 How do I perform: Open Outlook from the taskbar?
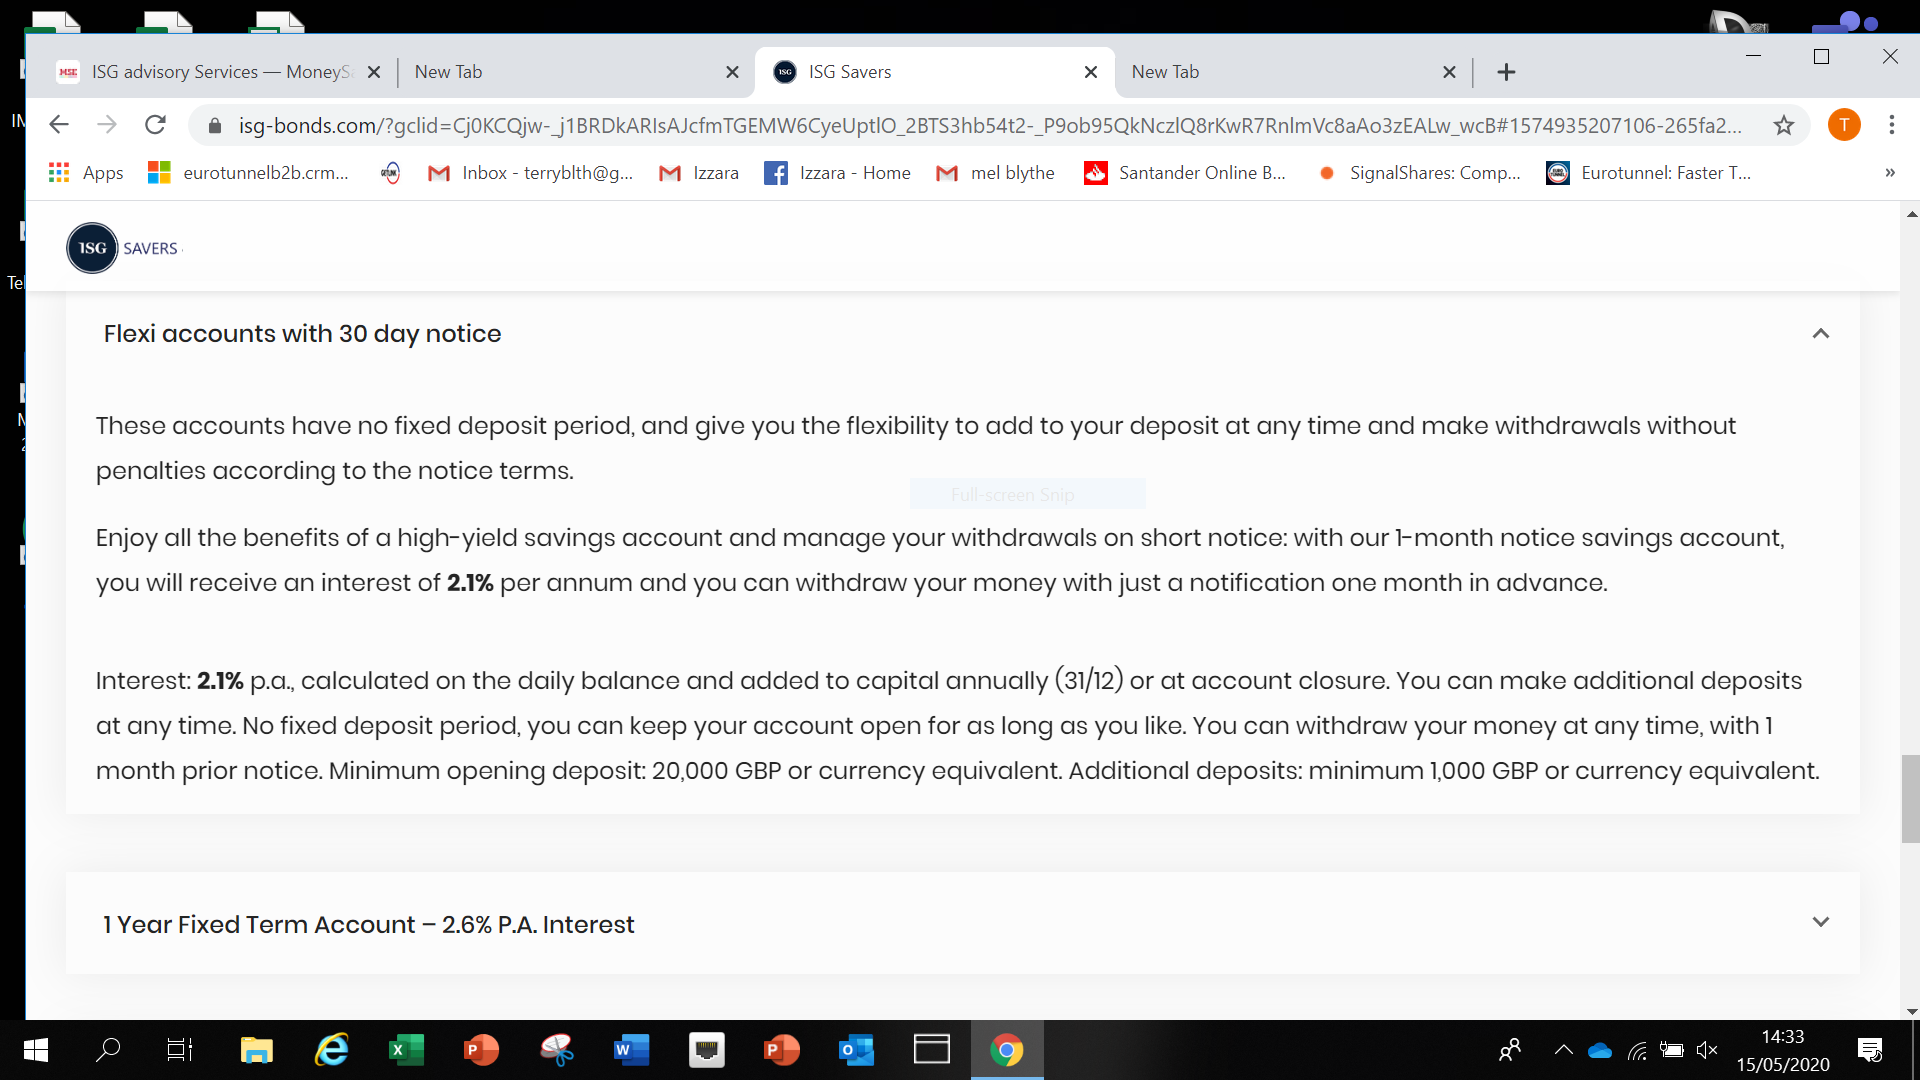(856, 1050)
